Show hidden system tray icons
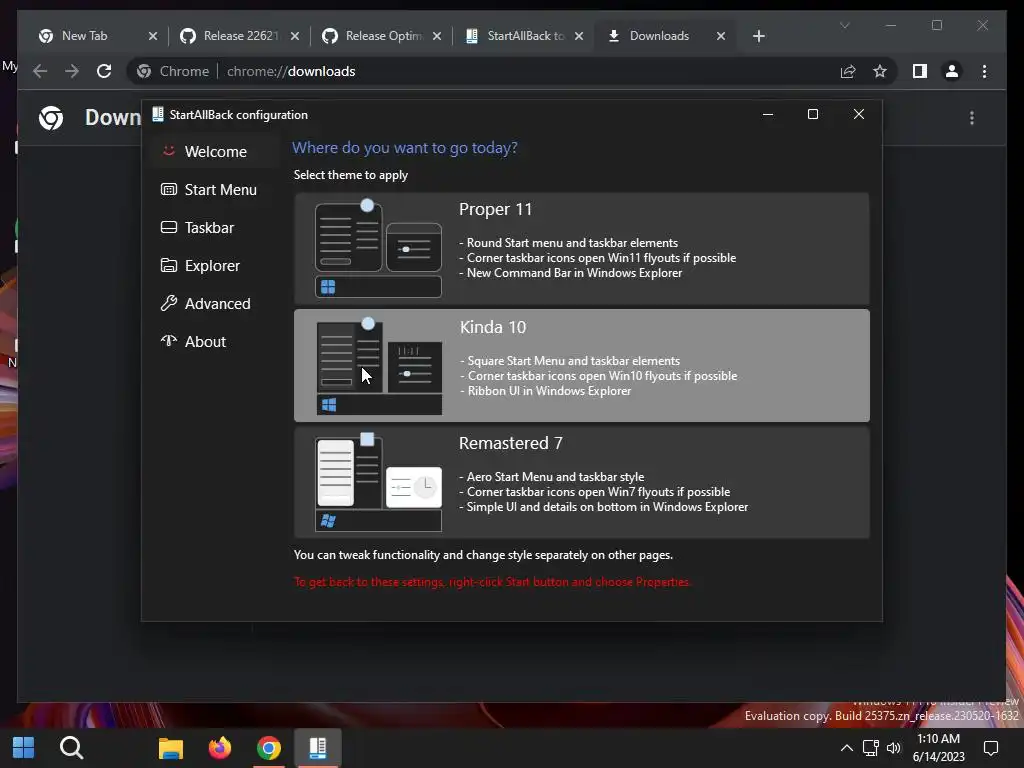 click(846, 748)
